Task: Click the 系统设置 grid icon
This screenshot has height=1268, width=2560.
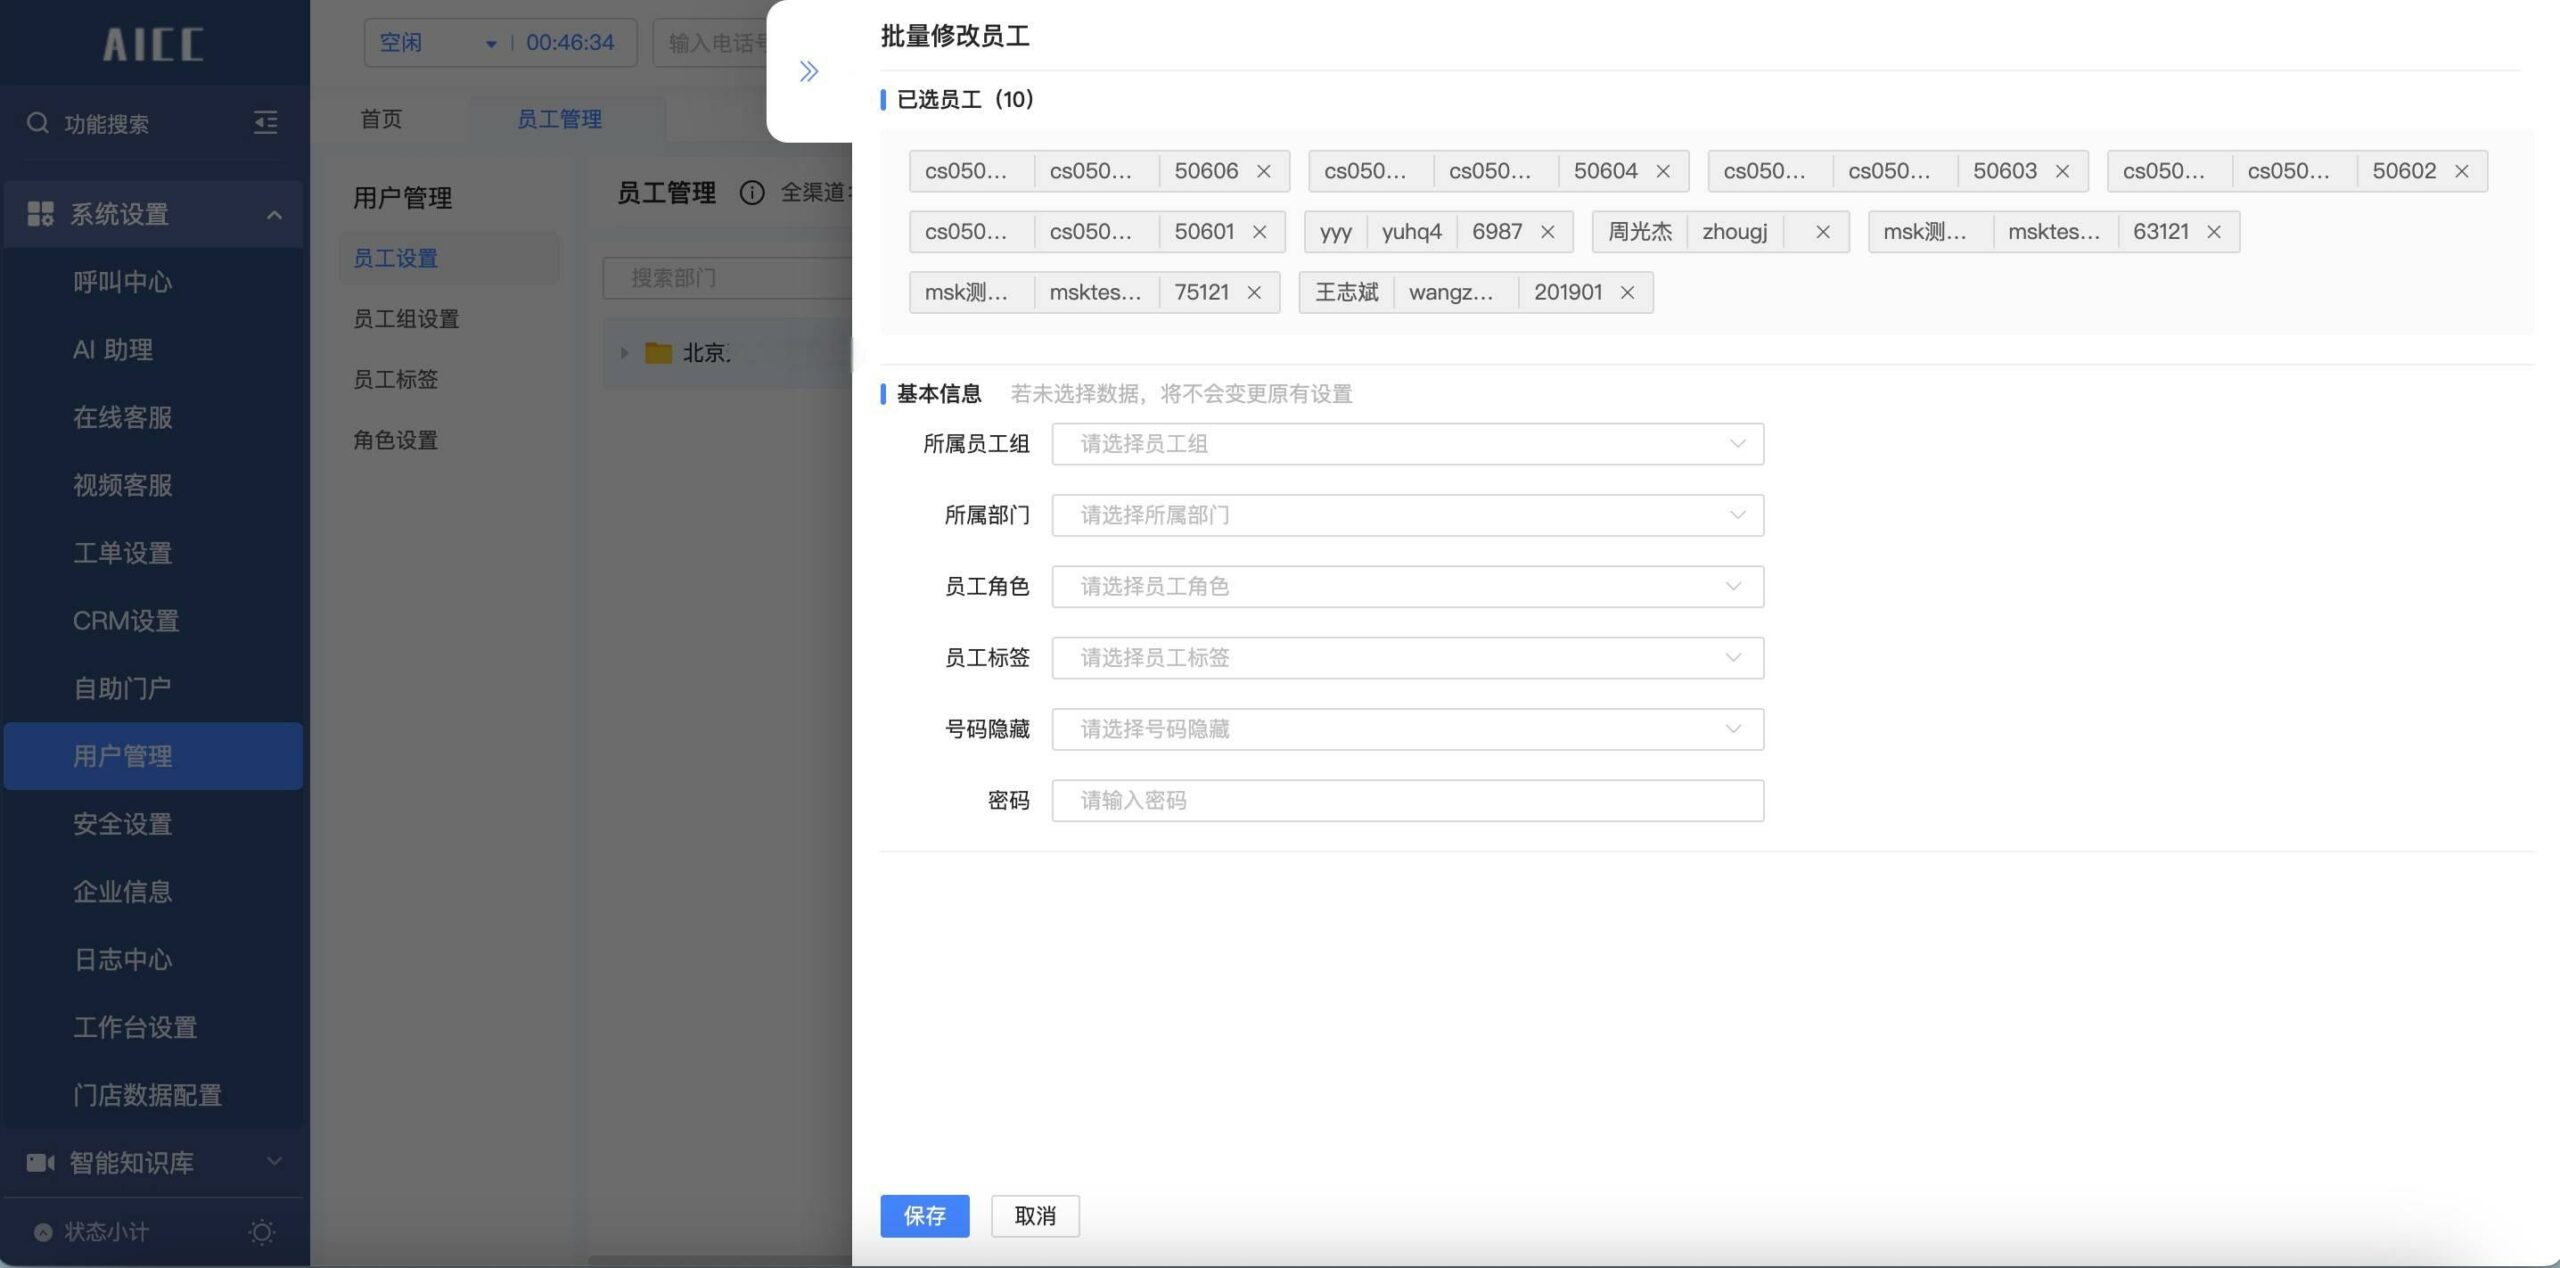Action: 40,214
